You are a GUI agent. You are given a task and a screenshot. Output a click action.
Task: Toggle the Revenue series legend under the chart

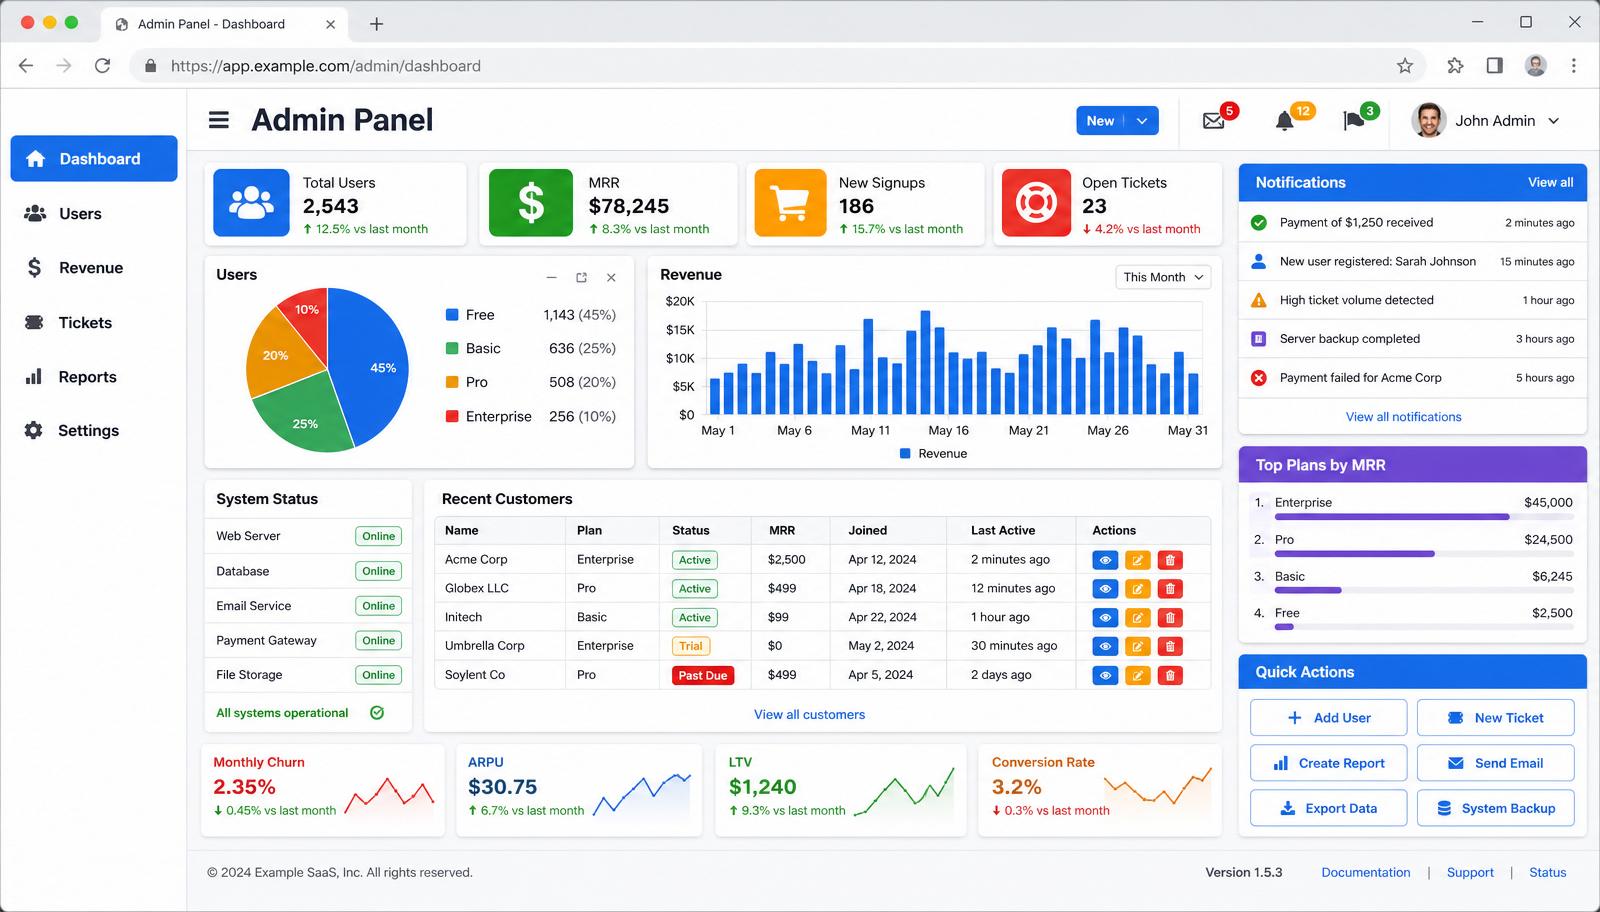(934, 454)
